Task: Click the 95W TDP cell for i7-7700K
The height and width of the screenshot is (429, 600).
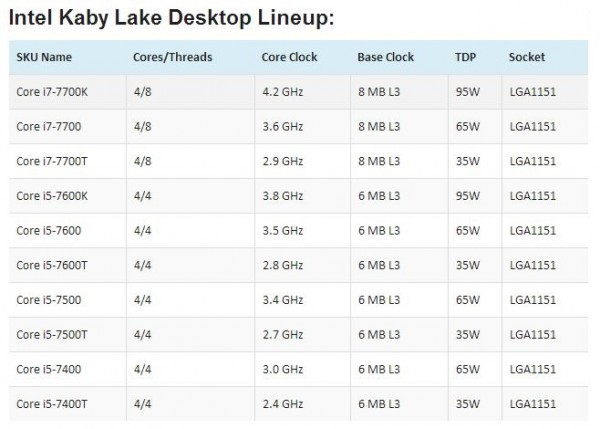Action: click(x=466, y=91)
